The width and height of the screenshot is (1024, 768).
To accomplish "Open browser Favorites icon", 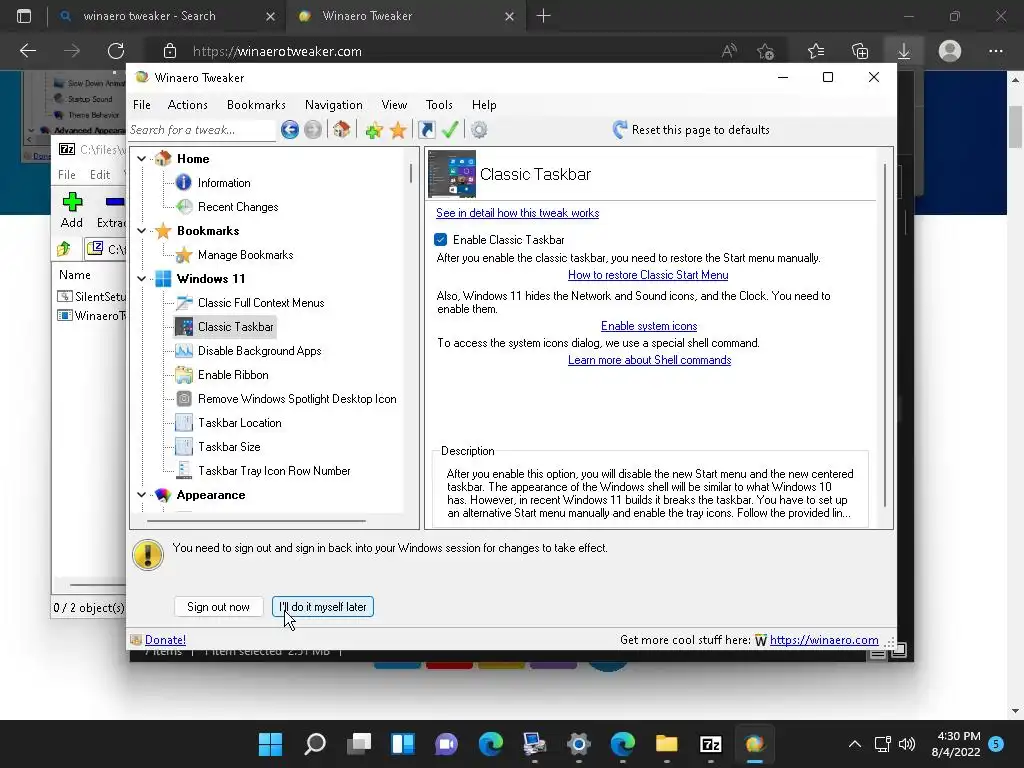I will pyautogui.click(x=816, y=51).
